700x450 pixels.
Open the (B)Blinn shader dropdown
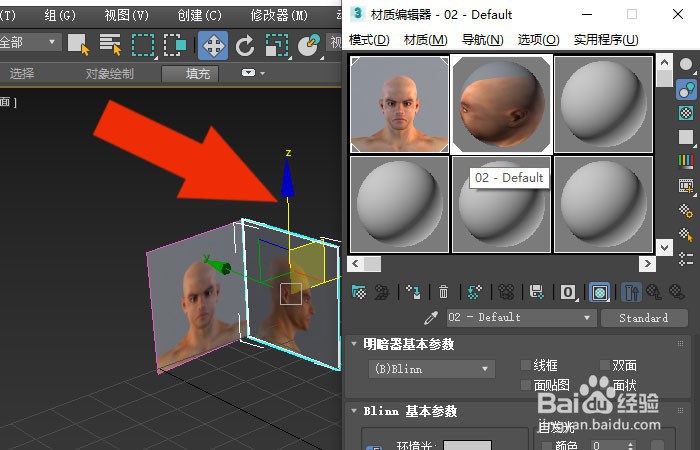click(x=432, y=369)
